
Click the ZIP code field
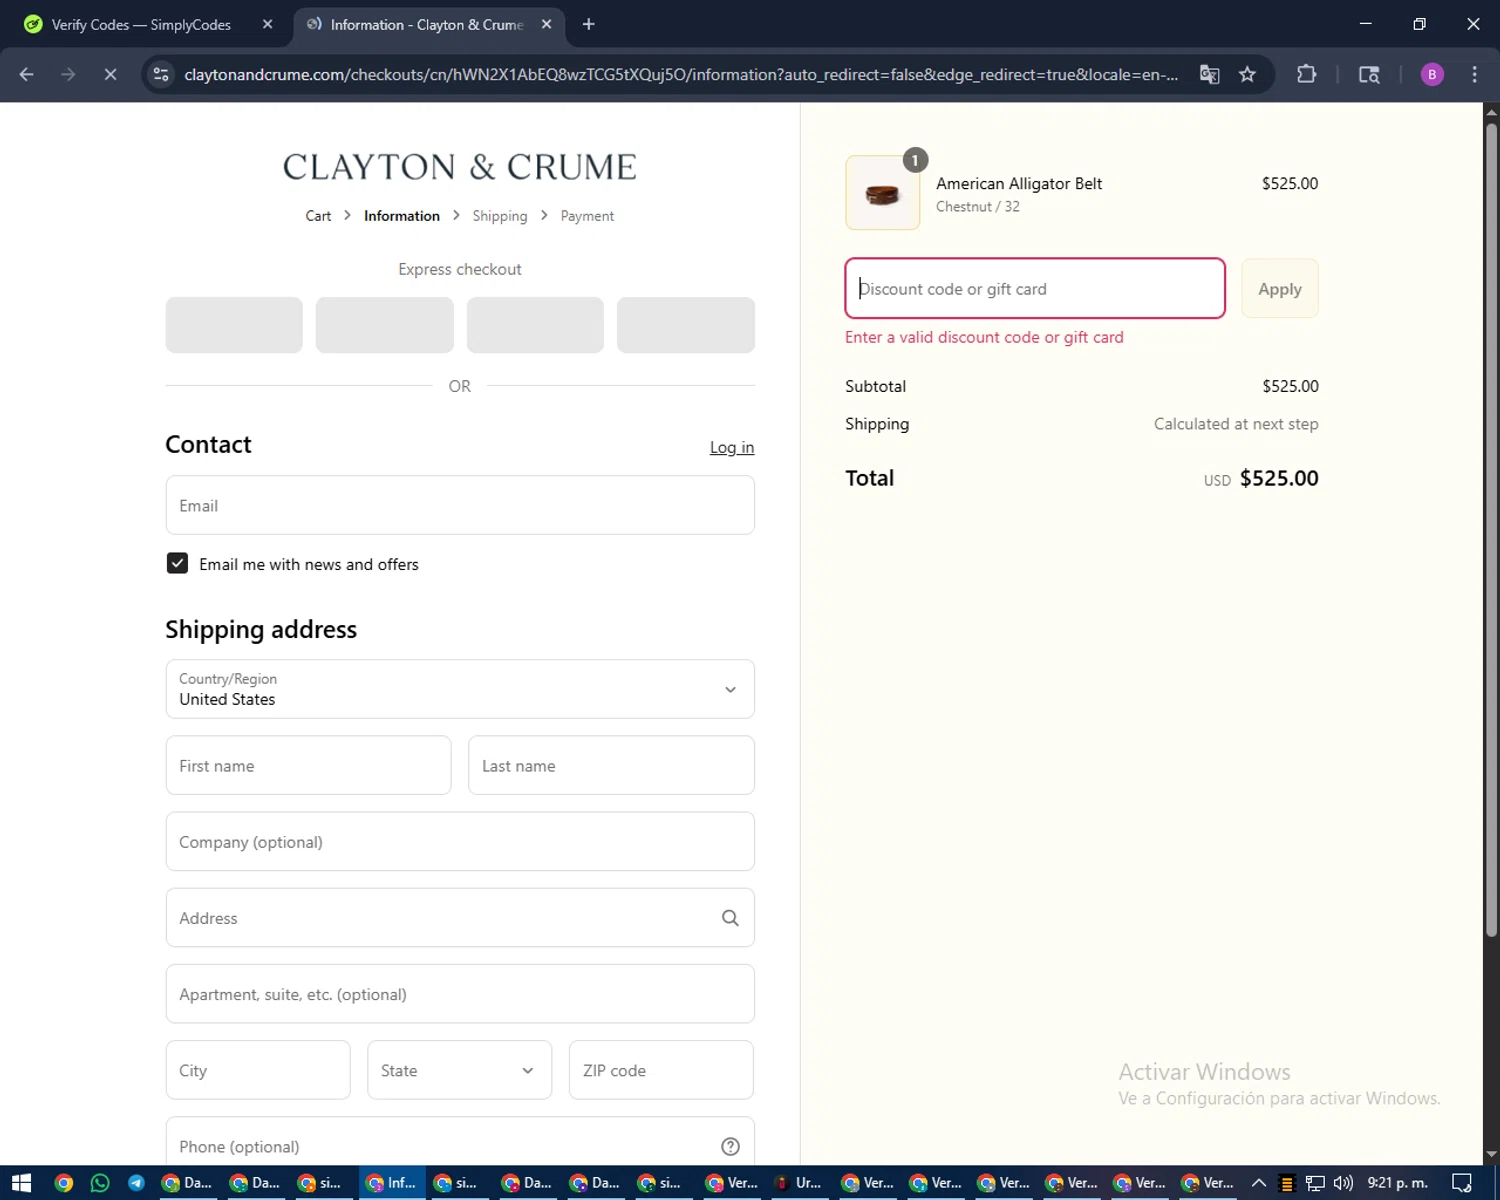[x=661, y=1070]
